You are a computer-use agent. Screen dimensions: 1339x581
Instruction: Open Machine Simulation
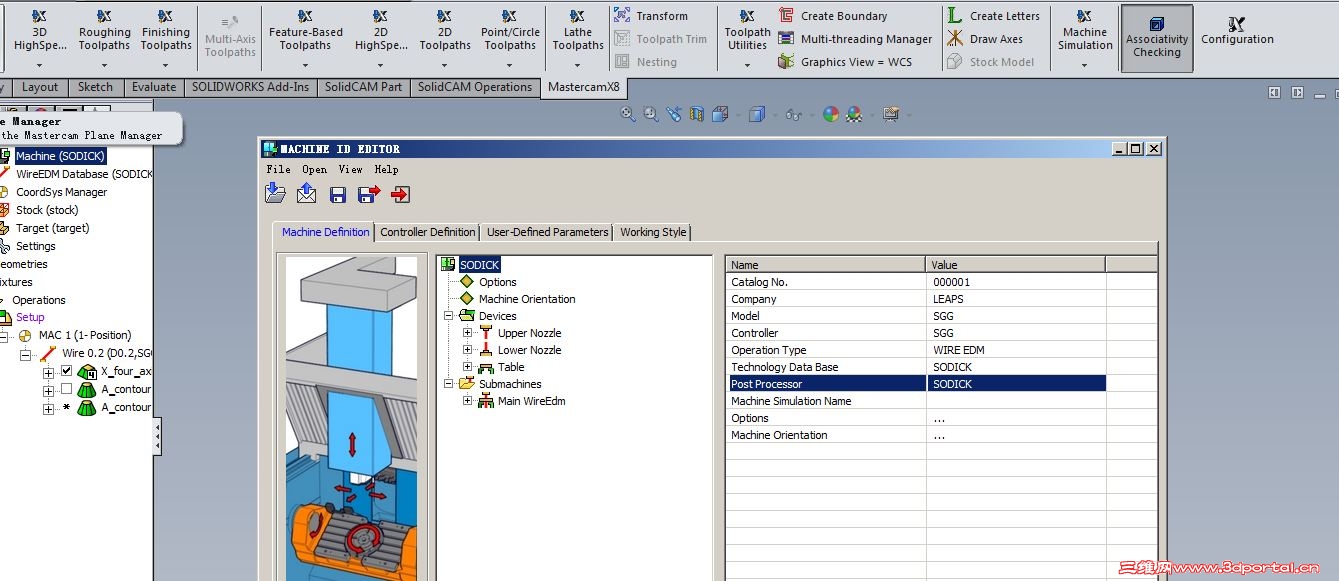point(1085,38)
